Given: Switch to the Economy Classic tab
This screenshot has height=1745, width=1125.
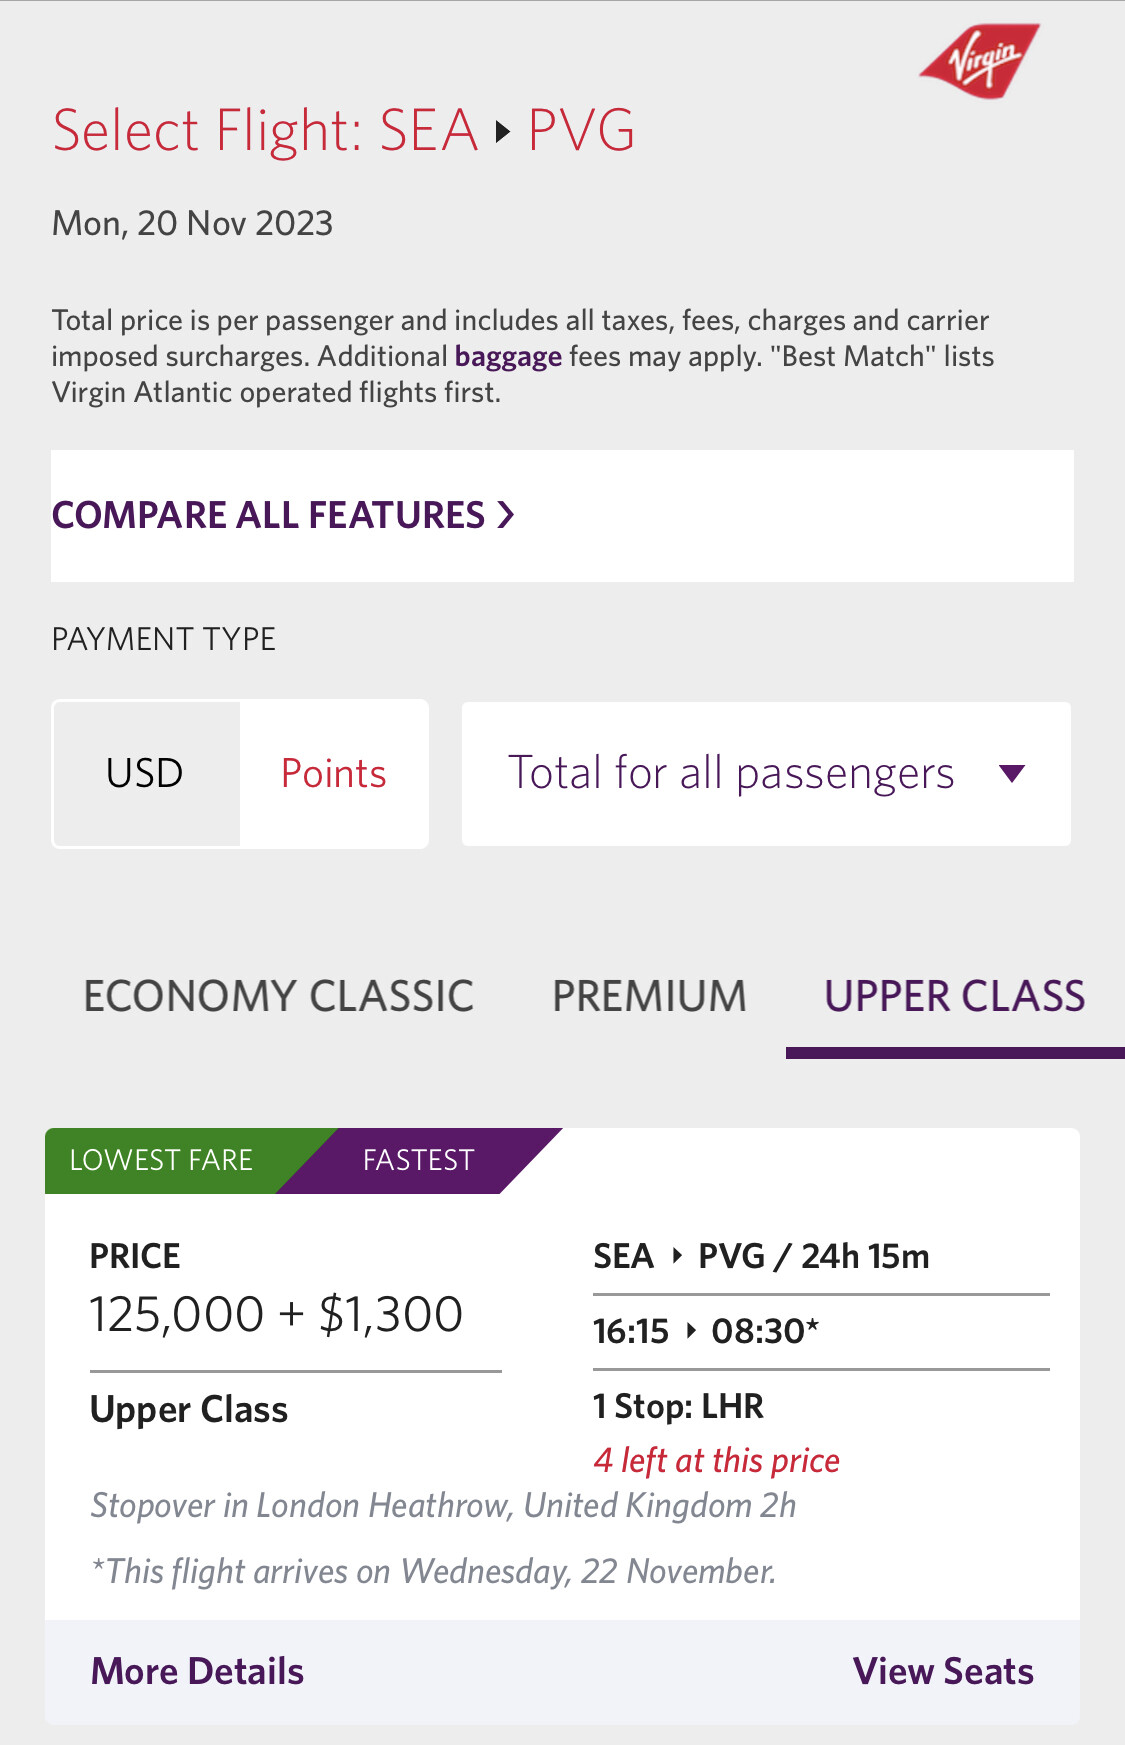Looking at the screenshot, I should [x=279, y=996].
